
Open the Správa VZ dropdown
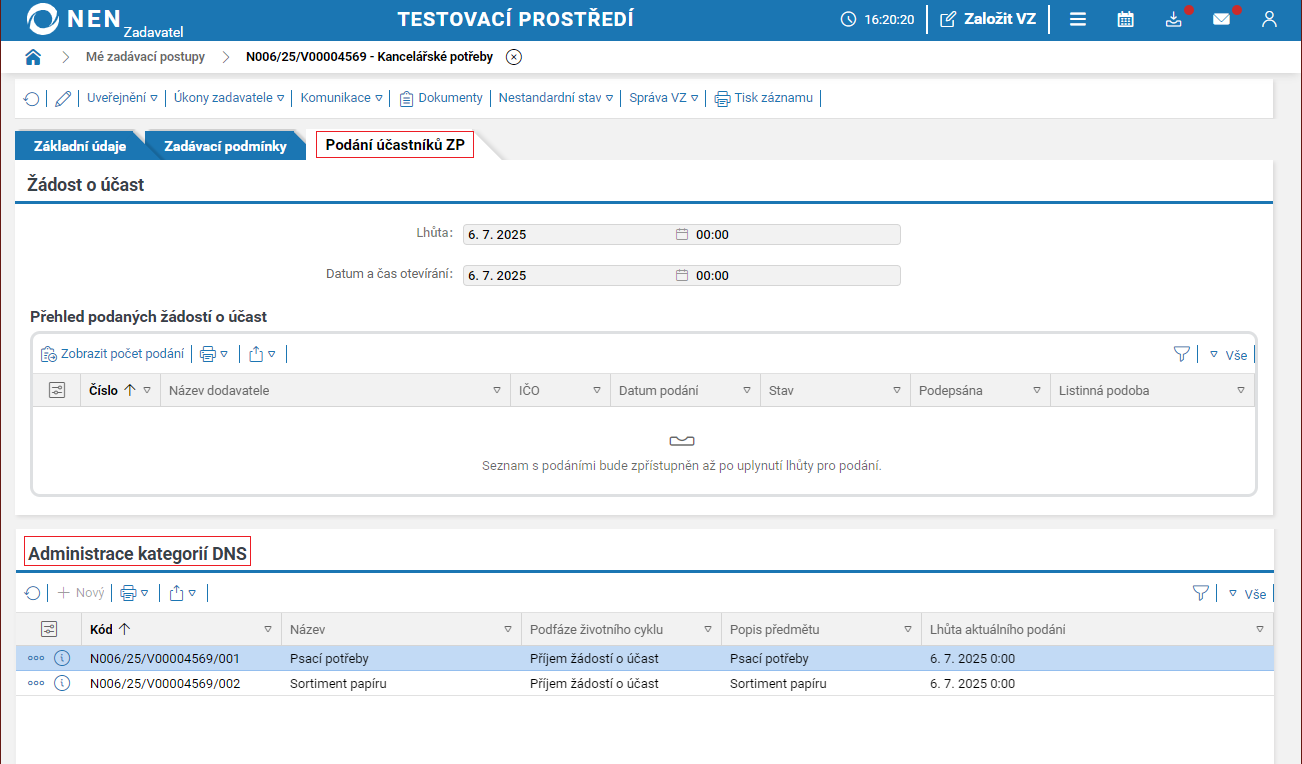[663, 98]
